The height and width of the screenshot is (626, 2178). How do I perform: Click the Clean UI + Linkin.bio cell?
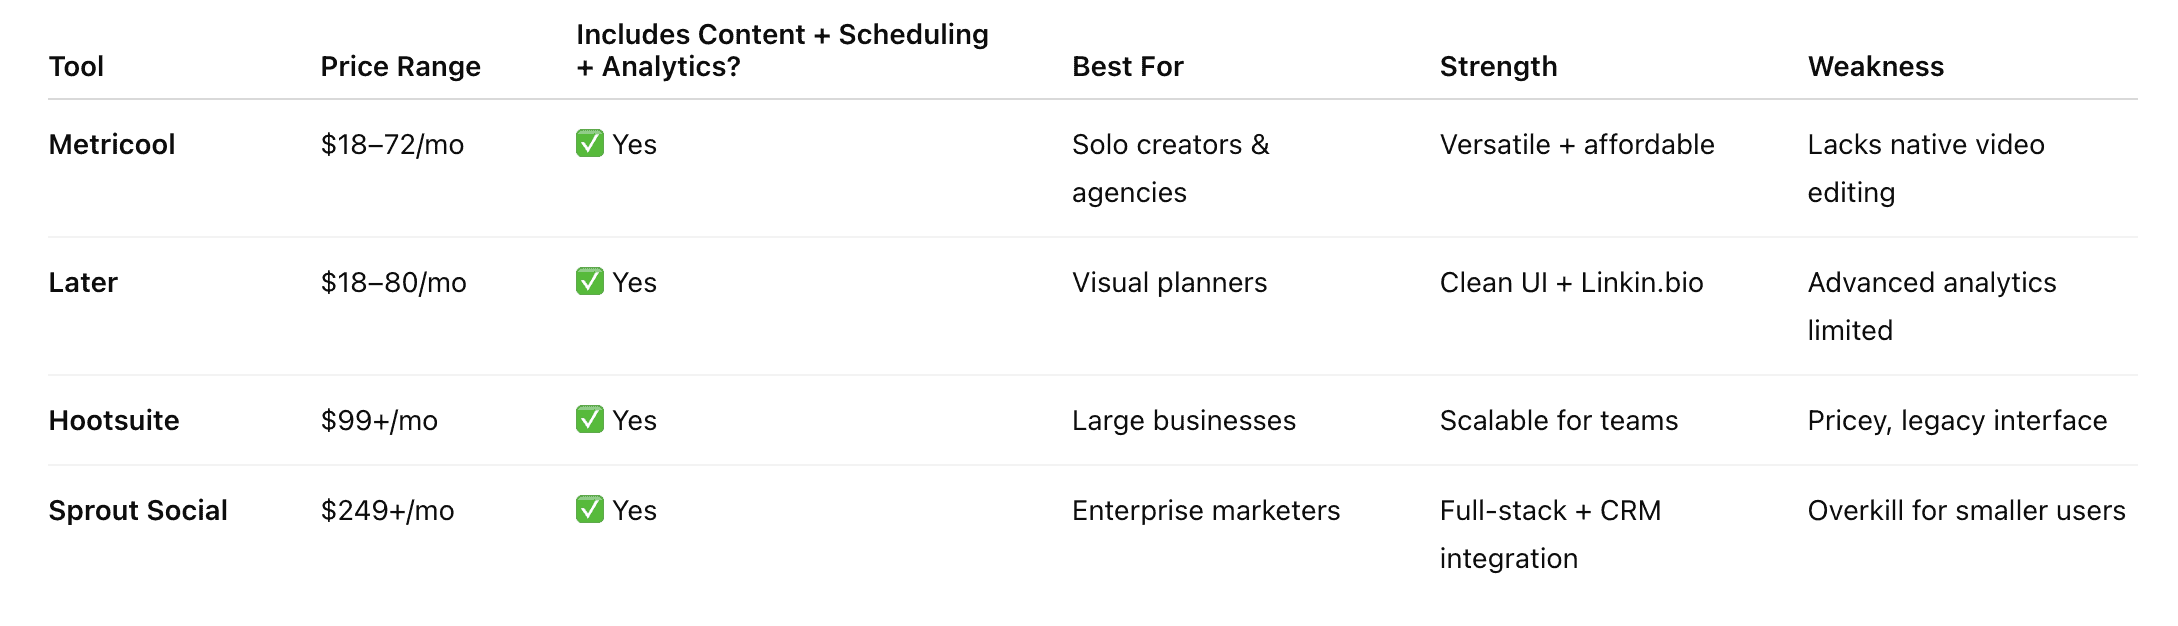point(1571,283)
